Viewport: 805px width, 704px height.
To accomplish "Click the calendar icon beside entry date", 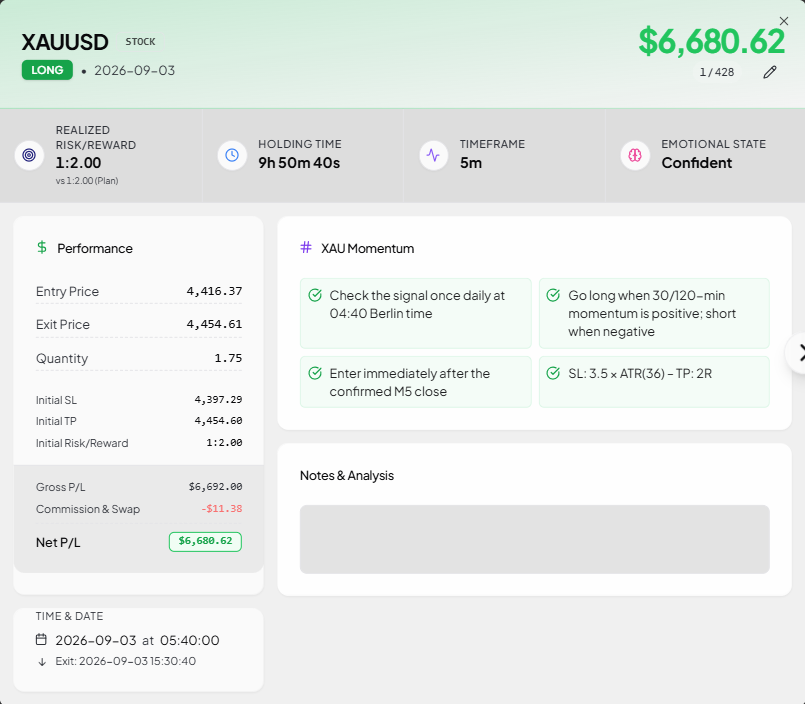I will [x=41, y=639].
